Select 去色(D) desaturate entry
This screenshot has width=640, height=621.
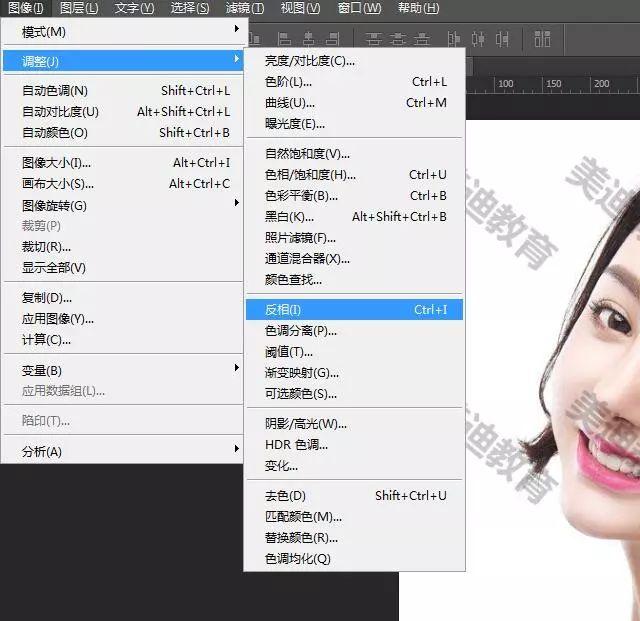click(x=354, y=496)
